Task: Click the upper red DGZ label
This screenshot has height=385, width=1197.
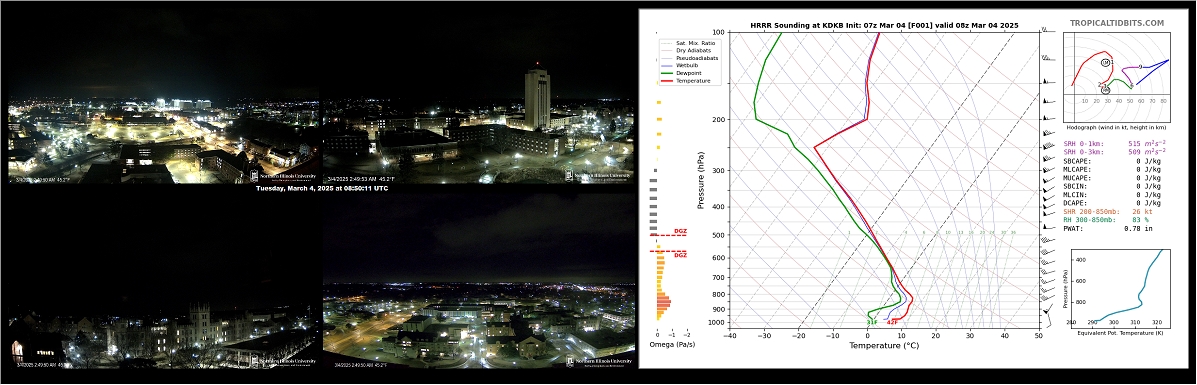Action: tap(680, 231)
